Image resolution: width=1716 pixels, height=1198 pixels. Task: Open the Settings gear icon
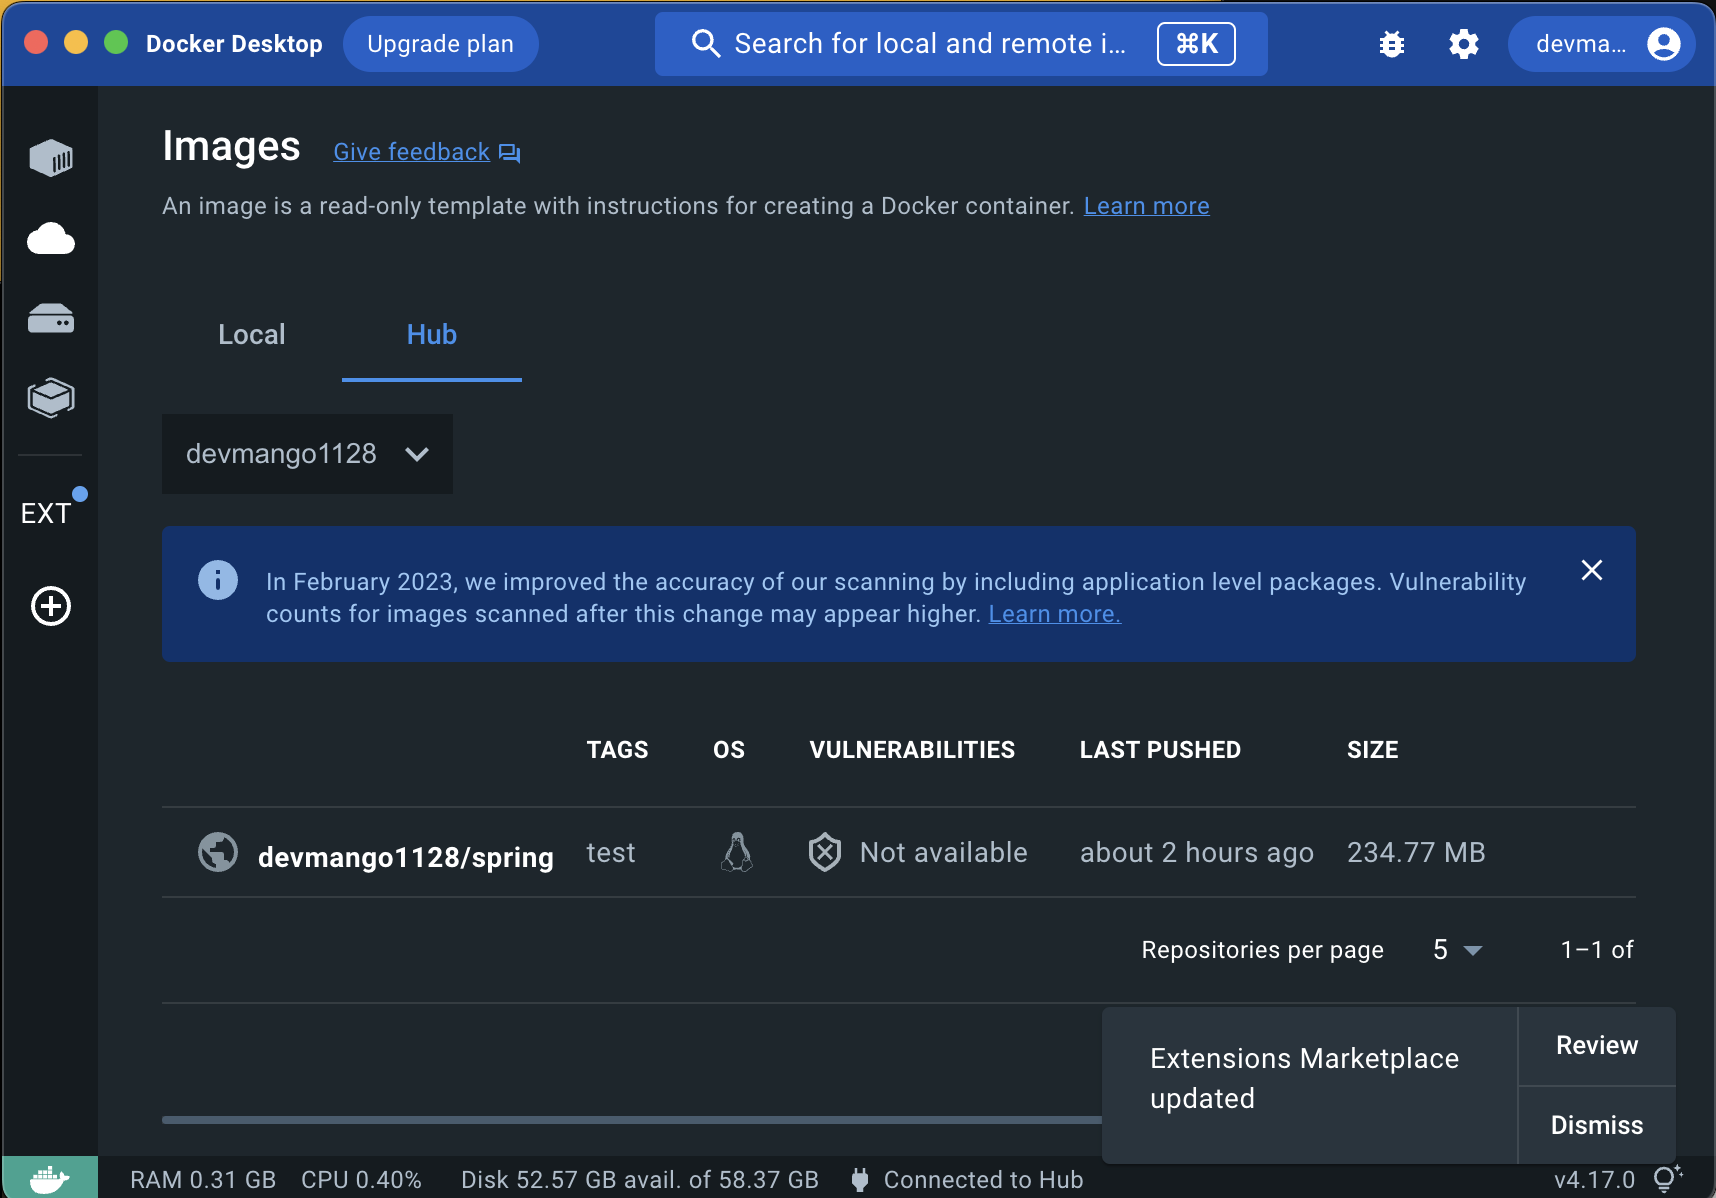(1464, 44)
